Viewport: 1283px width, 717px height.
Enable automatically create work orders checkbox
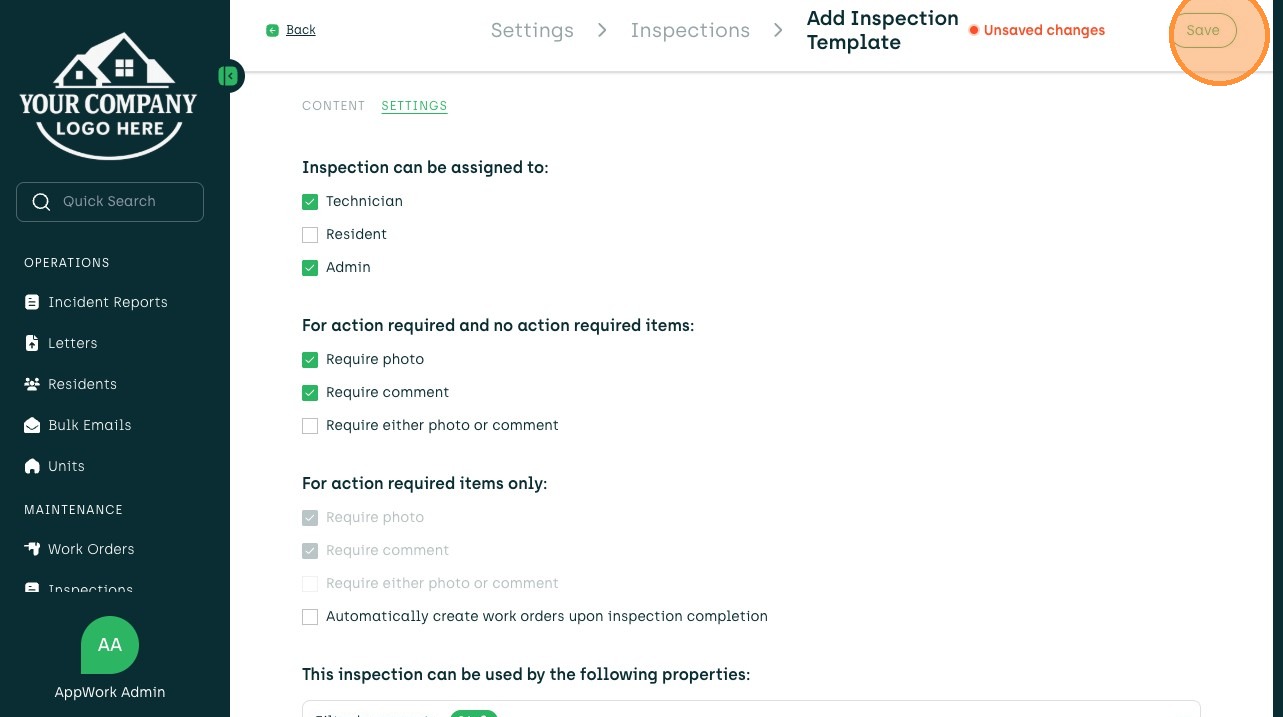tap(310, 617)
